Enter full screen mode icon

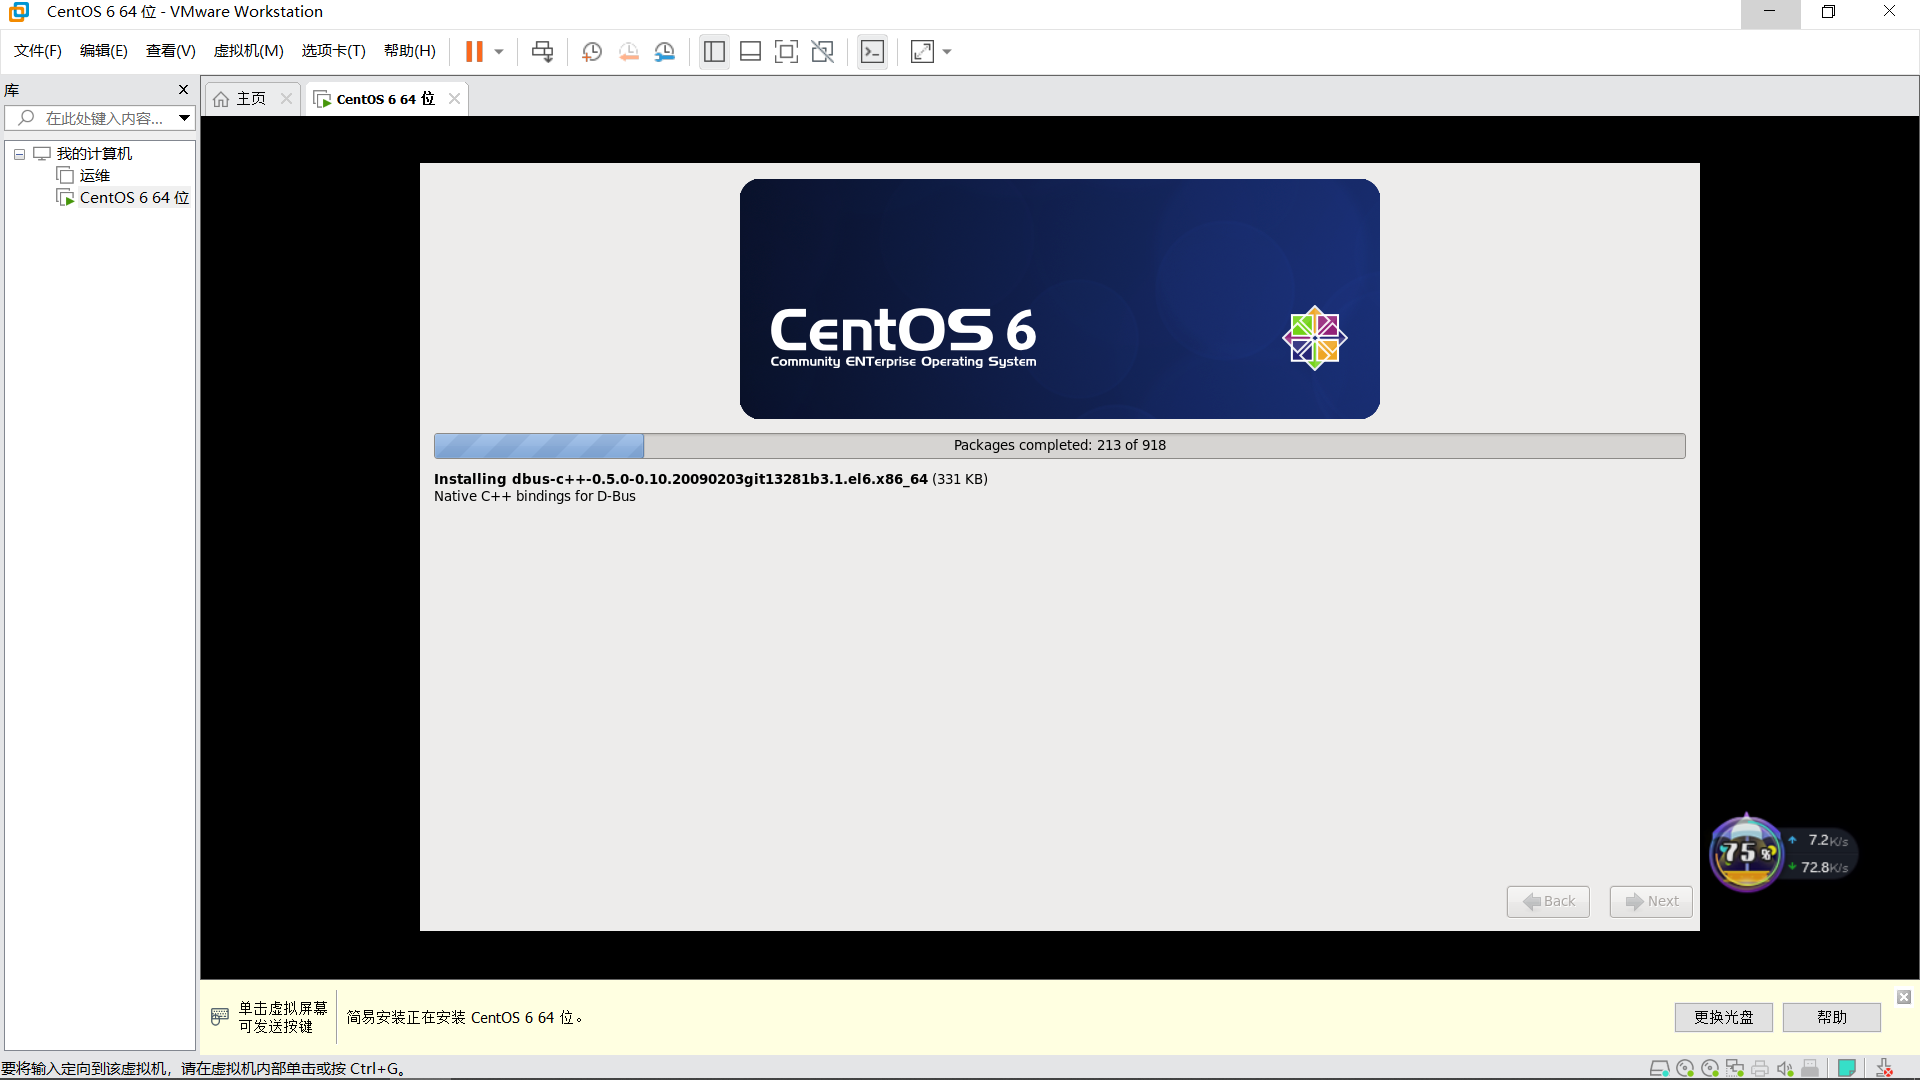pos(786,52)
